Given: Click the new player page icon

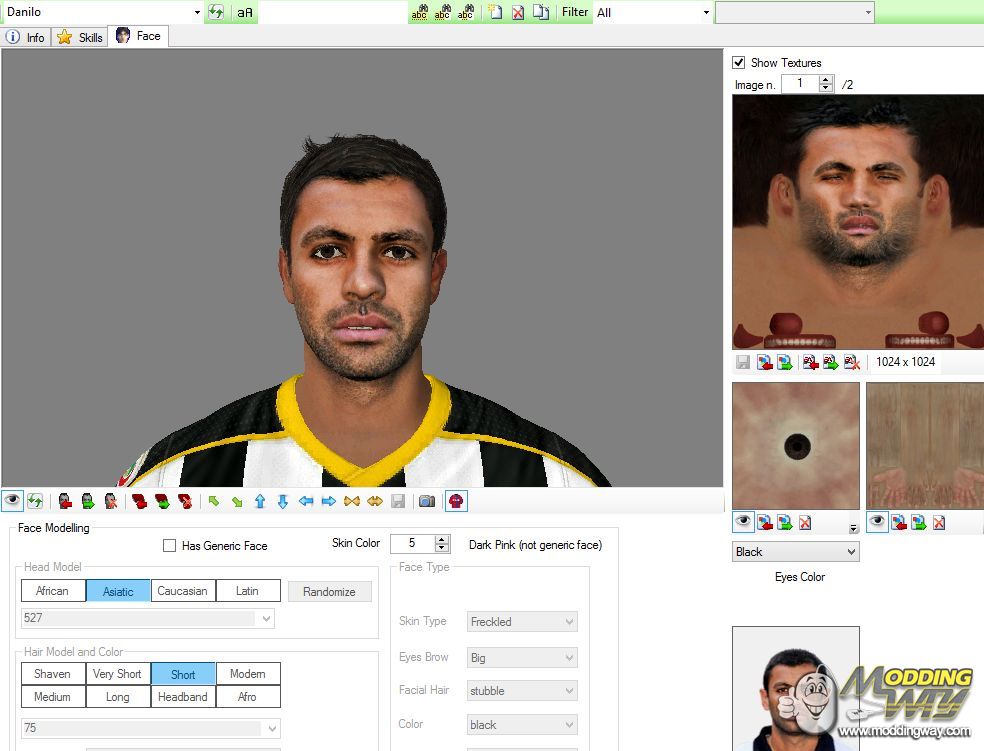Looking at the screenshot, I should [x=495, y=12].
